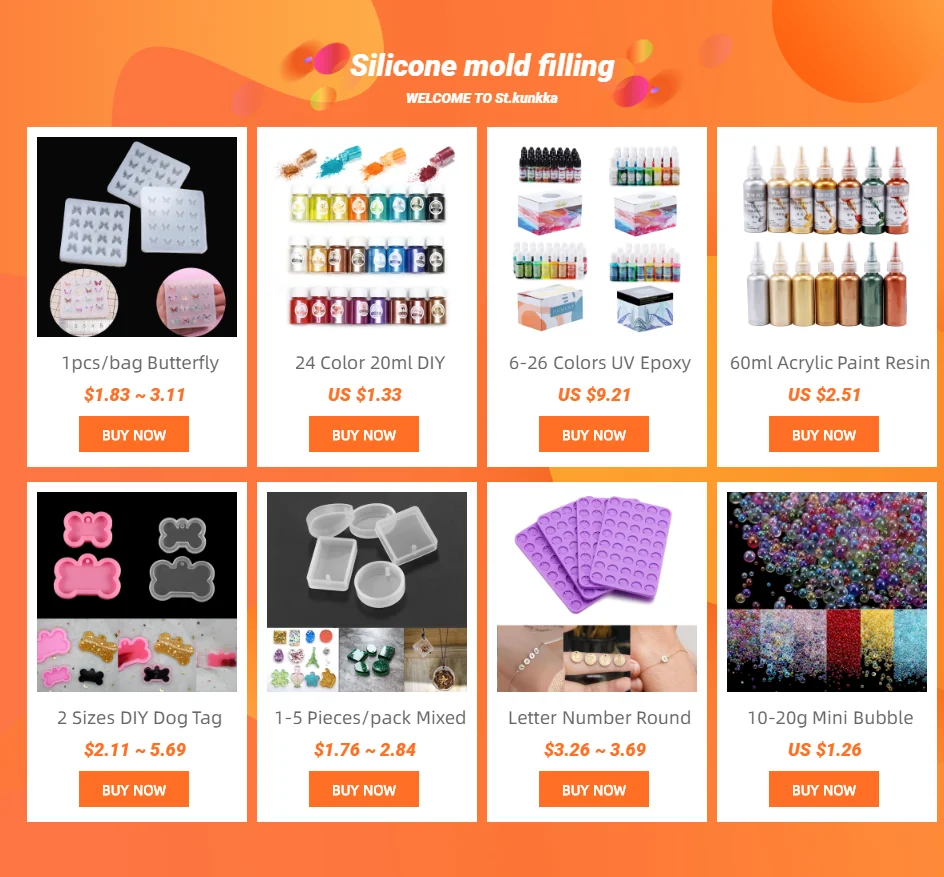Open the 10-20g Mini Bubble title link
Image resolution: width=944 pixels, height=877 pixels.
[830, 718]
